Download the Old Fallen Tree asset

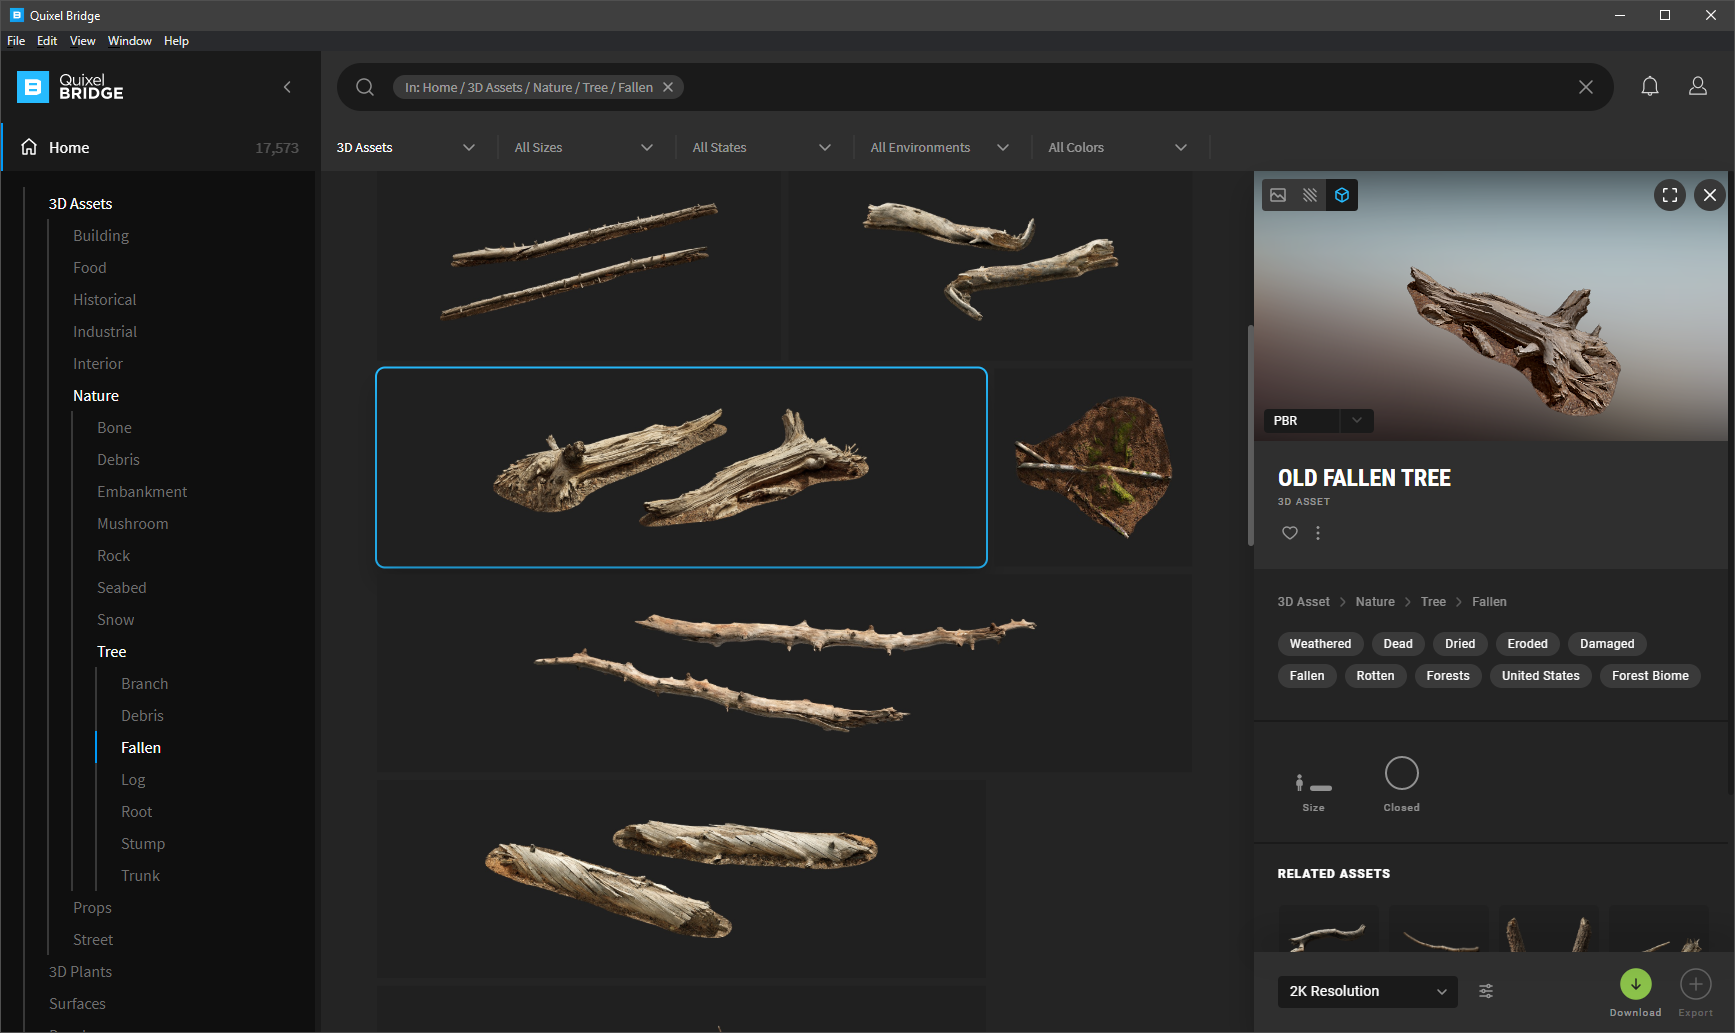[1636, 984]
